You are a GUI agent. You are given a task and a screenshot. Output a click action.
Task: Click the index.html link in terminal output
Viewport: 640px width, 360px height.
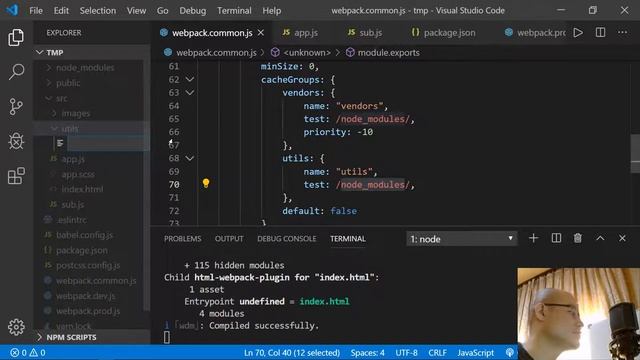324,302
